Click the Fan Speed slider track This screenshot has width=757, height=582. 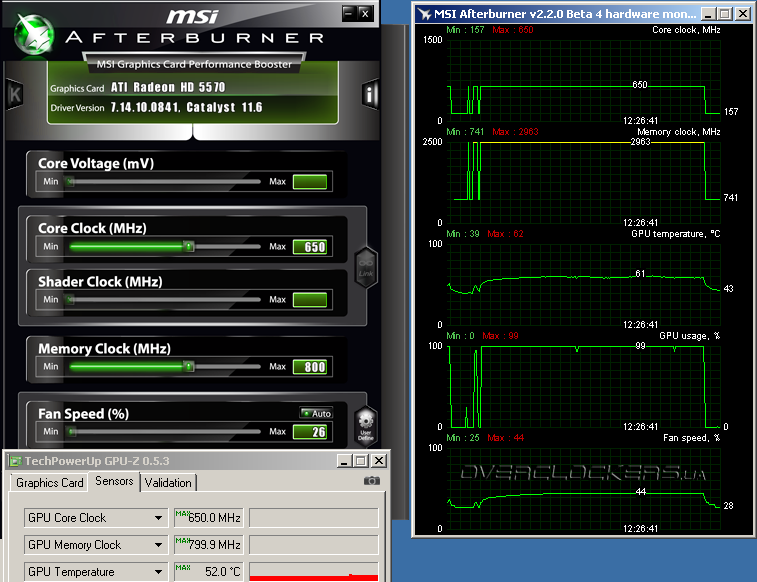[165, 431]
